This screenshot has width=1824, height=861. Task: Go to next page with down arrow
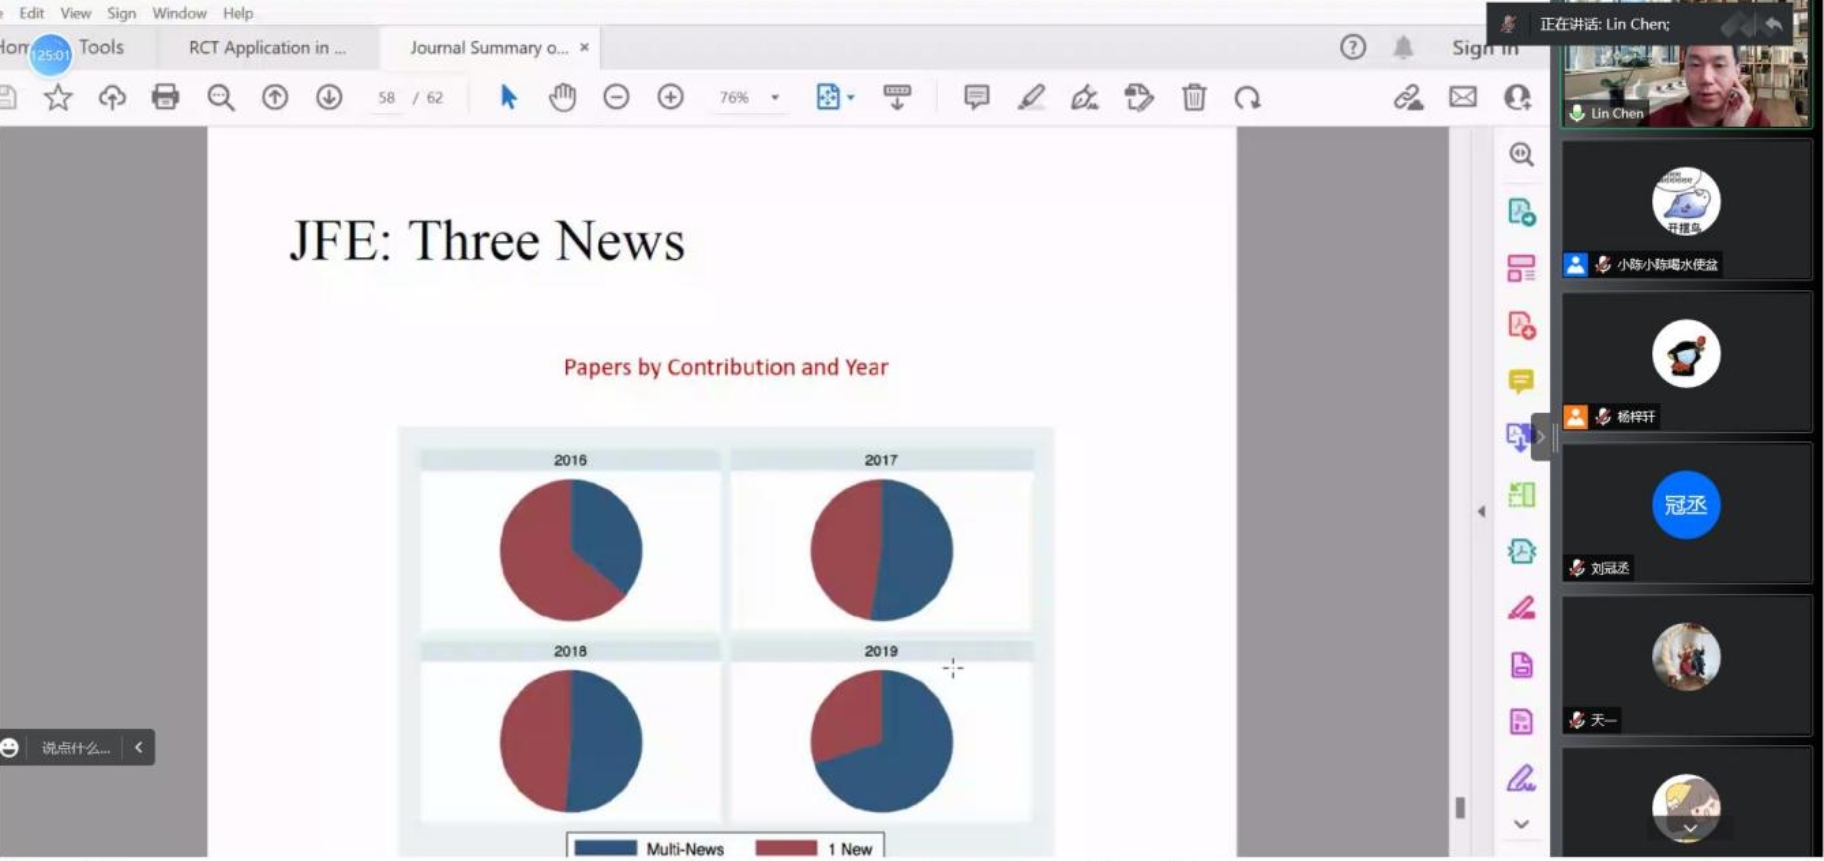click(x=329, y=97)
